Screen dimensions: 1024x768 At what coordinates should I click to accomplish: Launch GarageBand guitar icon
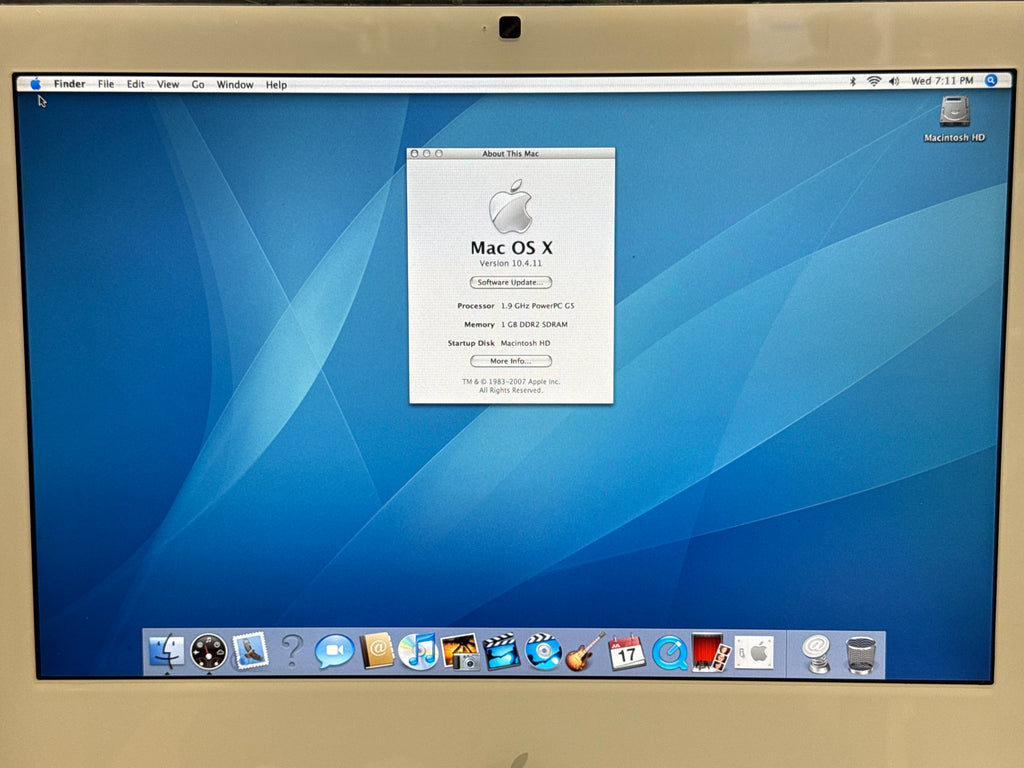coord(584,652)
